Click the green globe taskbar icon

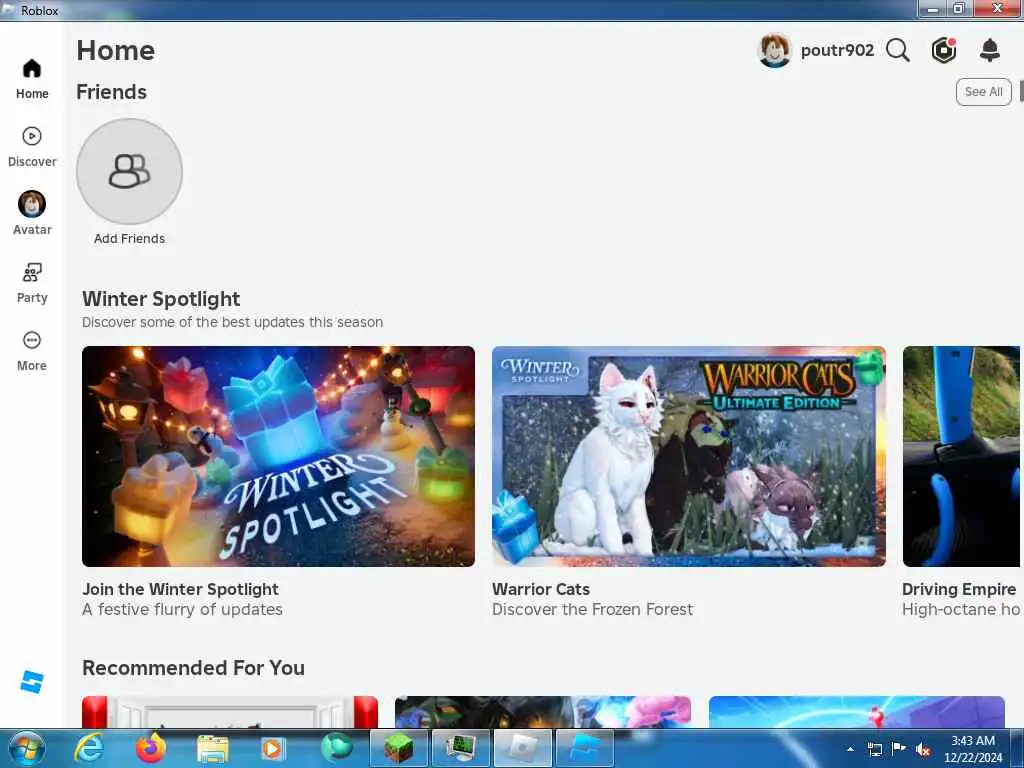click(x=336, y=748)
